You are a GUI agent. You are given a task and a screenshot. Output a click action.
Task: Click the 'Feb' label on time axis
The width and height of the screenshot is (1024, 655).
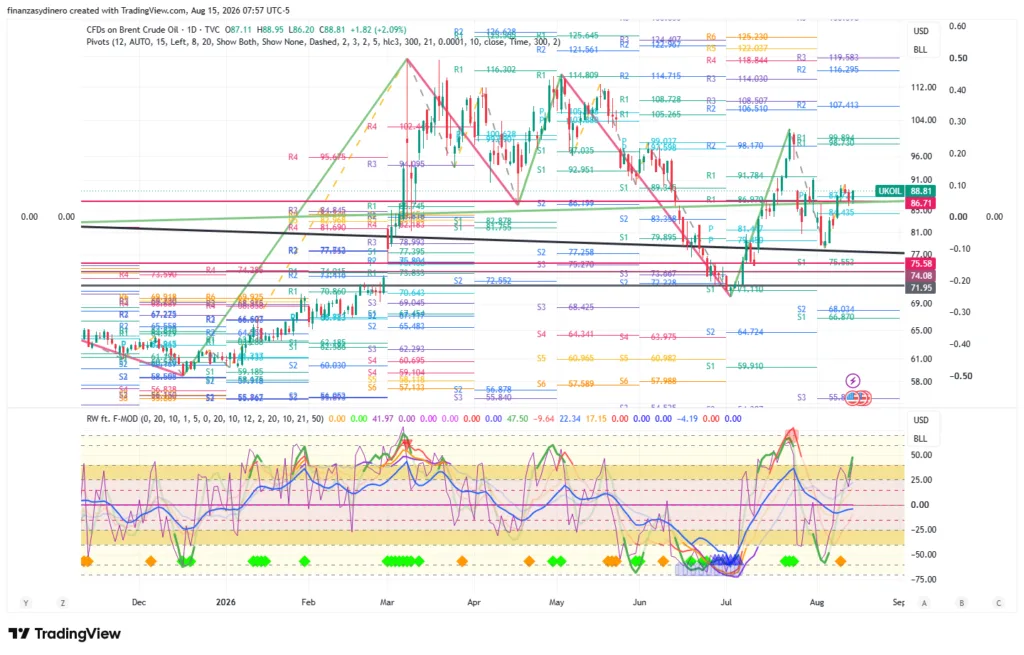coord(308,602)
